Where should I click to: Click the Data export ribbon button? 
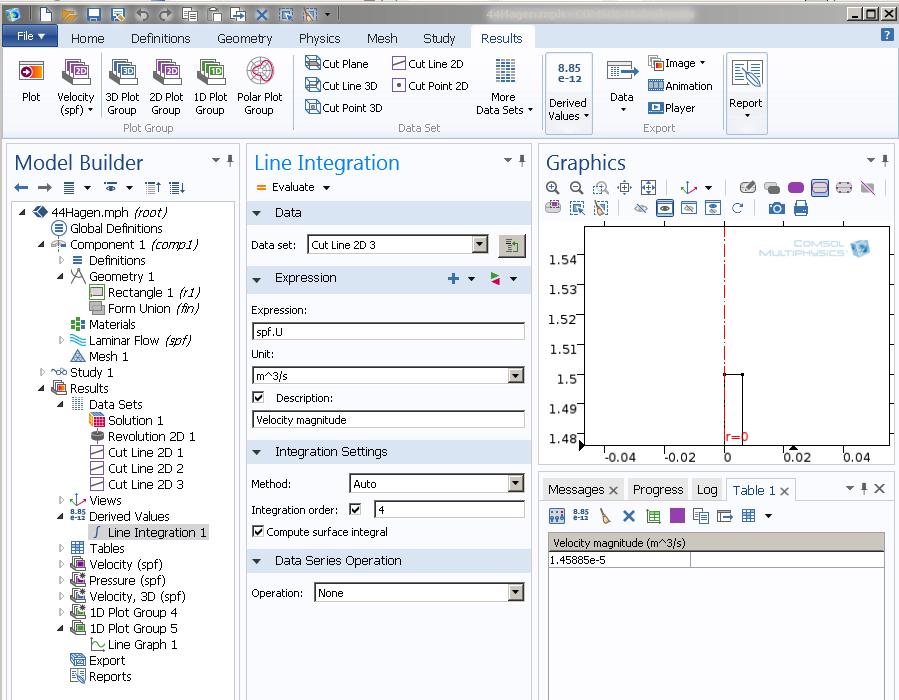coord(622,86)
